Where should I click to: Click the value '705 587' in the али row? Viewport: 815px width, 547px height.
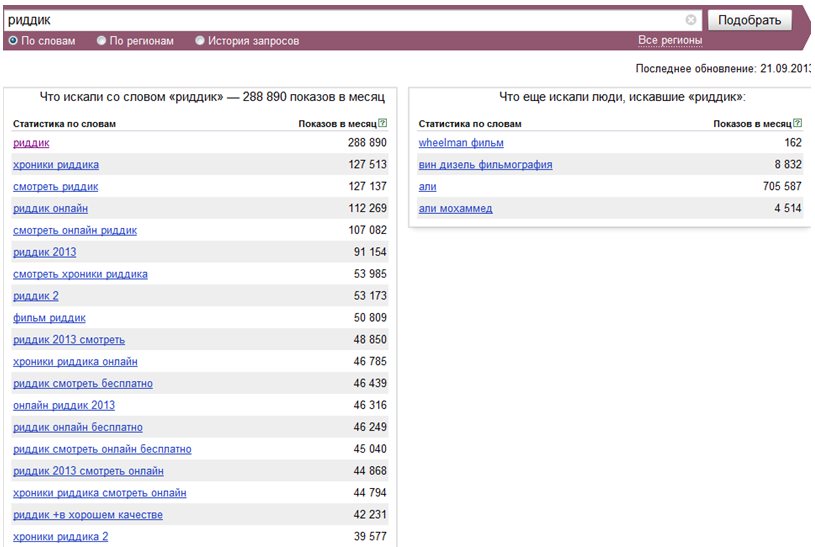(782, 186)
